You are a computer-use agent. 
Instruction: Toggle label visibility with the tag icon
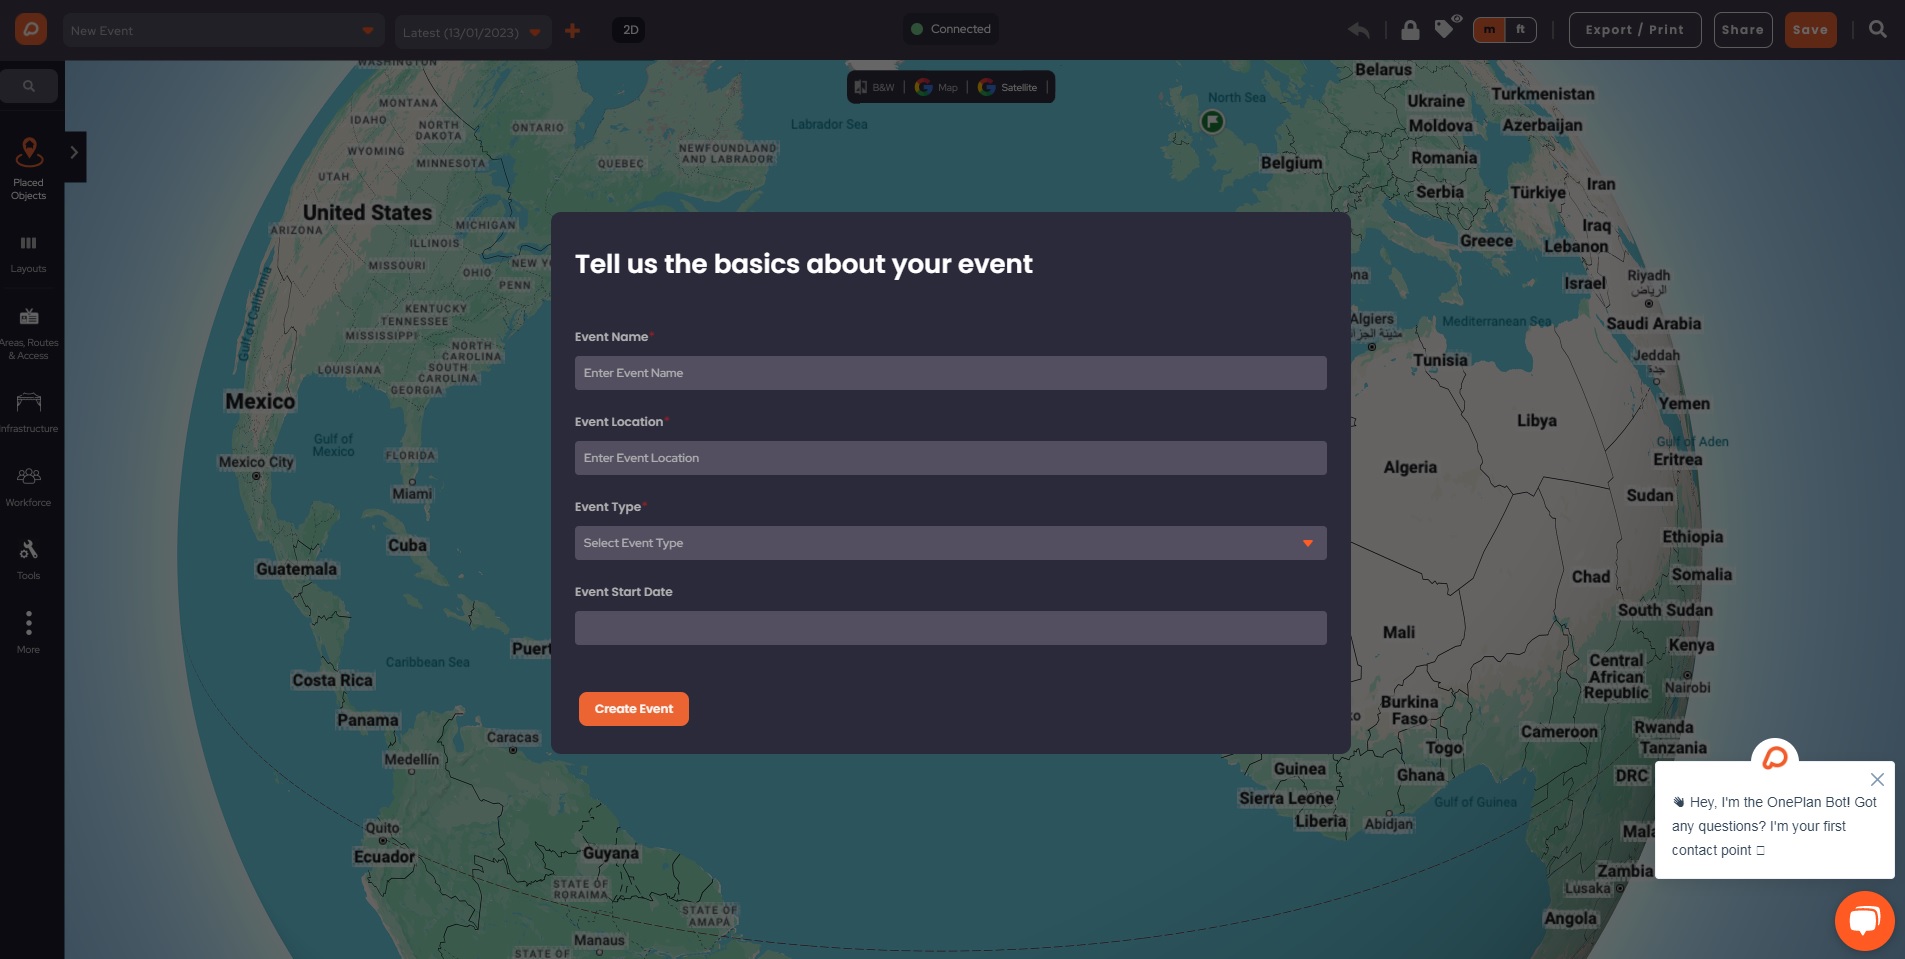[1443, 30]
